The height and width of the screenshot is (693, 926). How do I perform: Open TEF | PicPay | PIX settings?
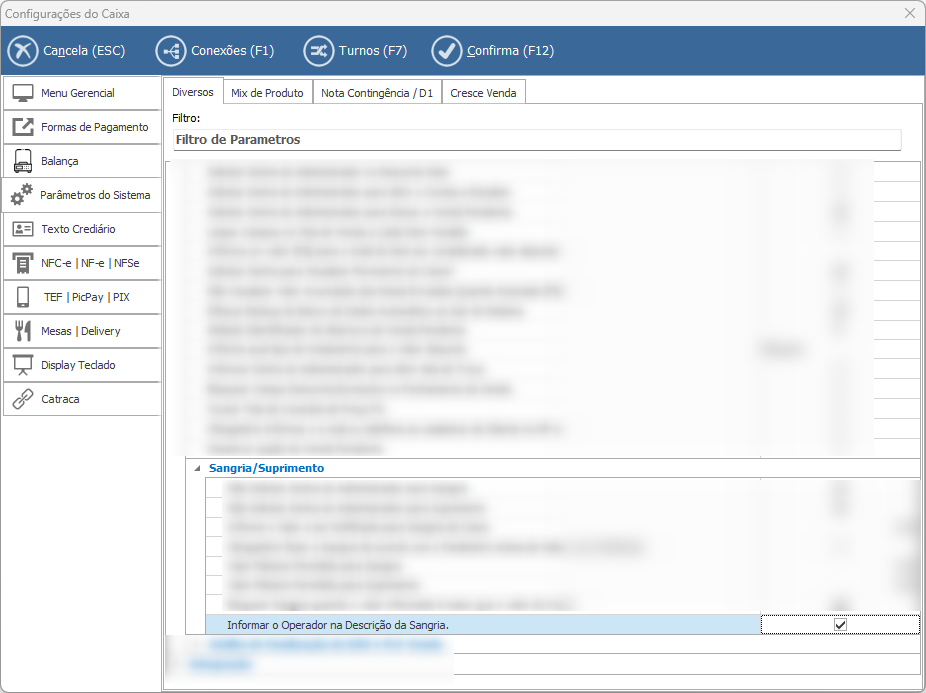click(x=81, y=297)
